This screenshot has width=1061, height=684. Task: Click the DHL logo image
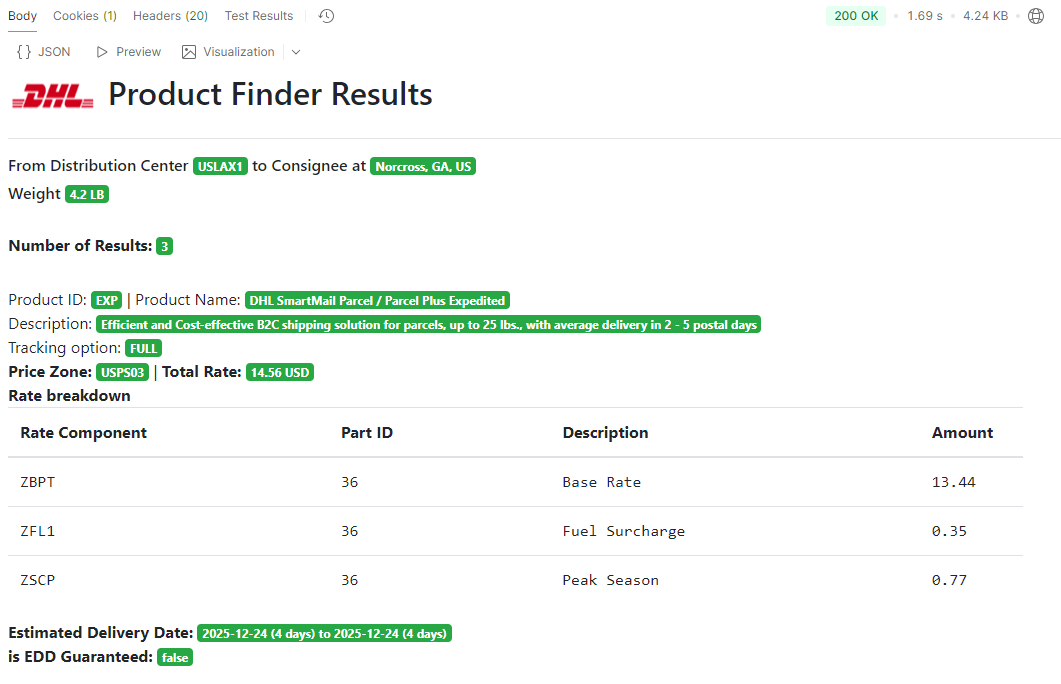(x=53, y=95)
